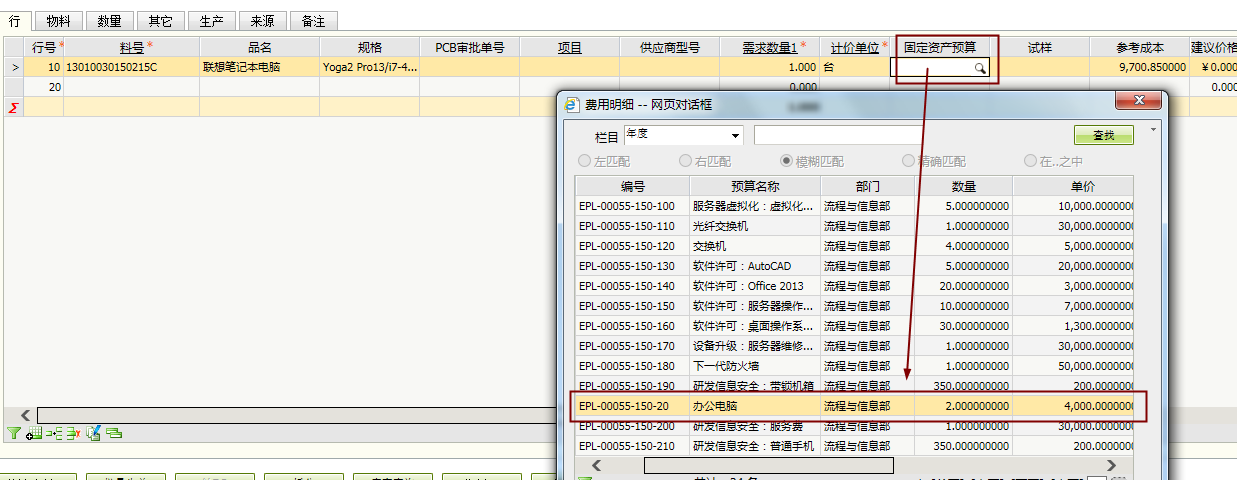This screenshot has width=1237, height=480.
Task: Switch to the 物料 tab
Action: click(x=59, y=20)
